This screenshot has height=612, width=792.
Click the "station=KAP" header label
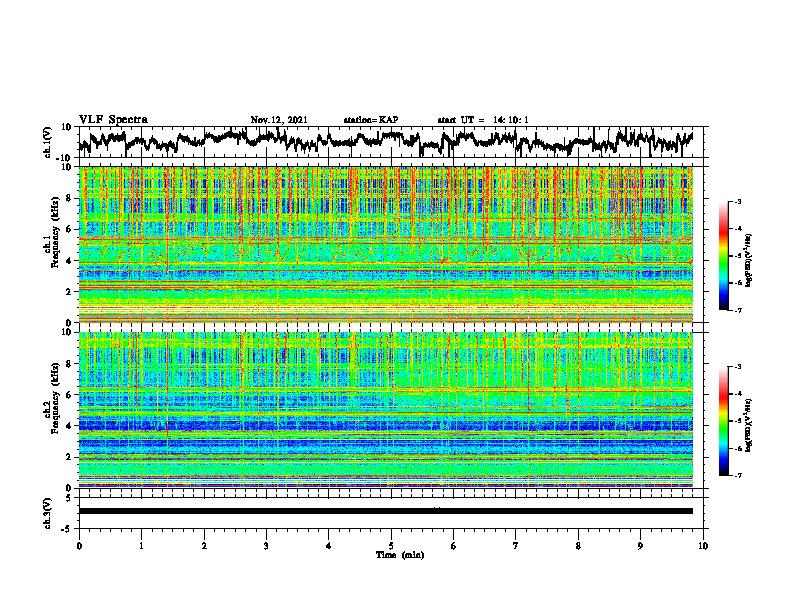371,120
